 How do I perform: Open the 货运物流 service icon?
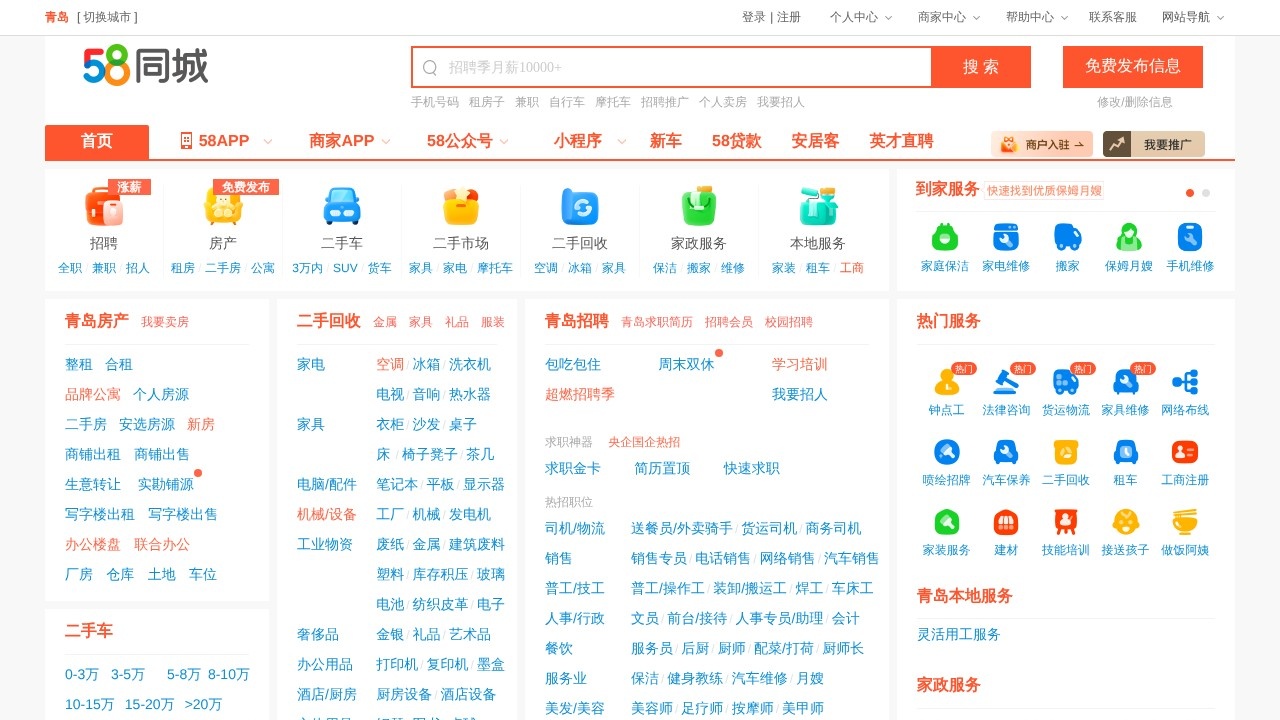[1066, 382]
